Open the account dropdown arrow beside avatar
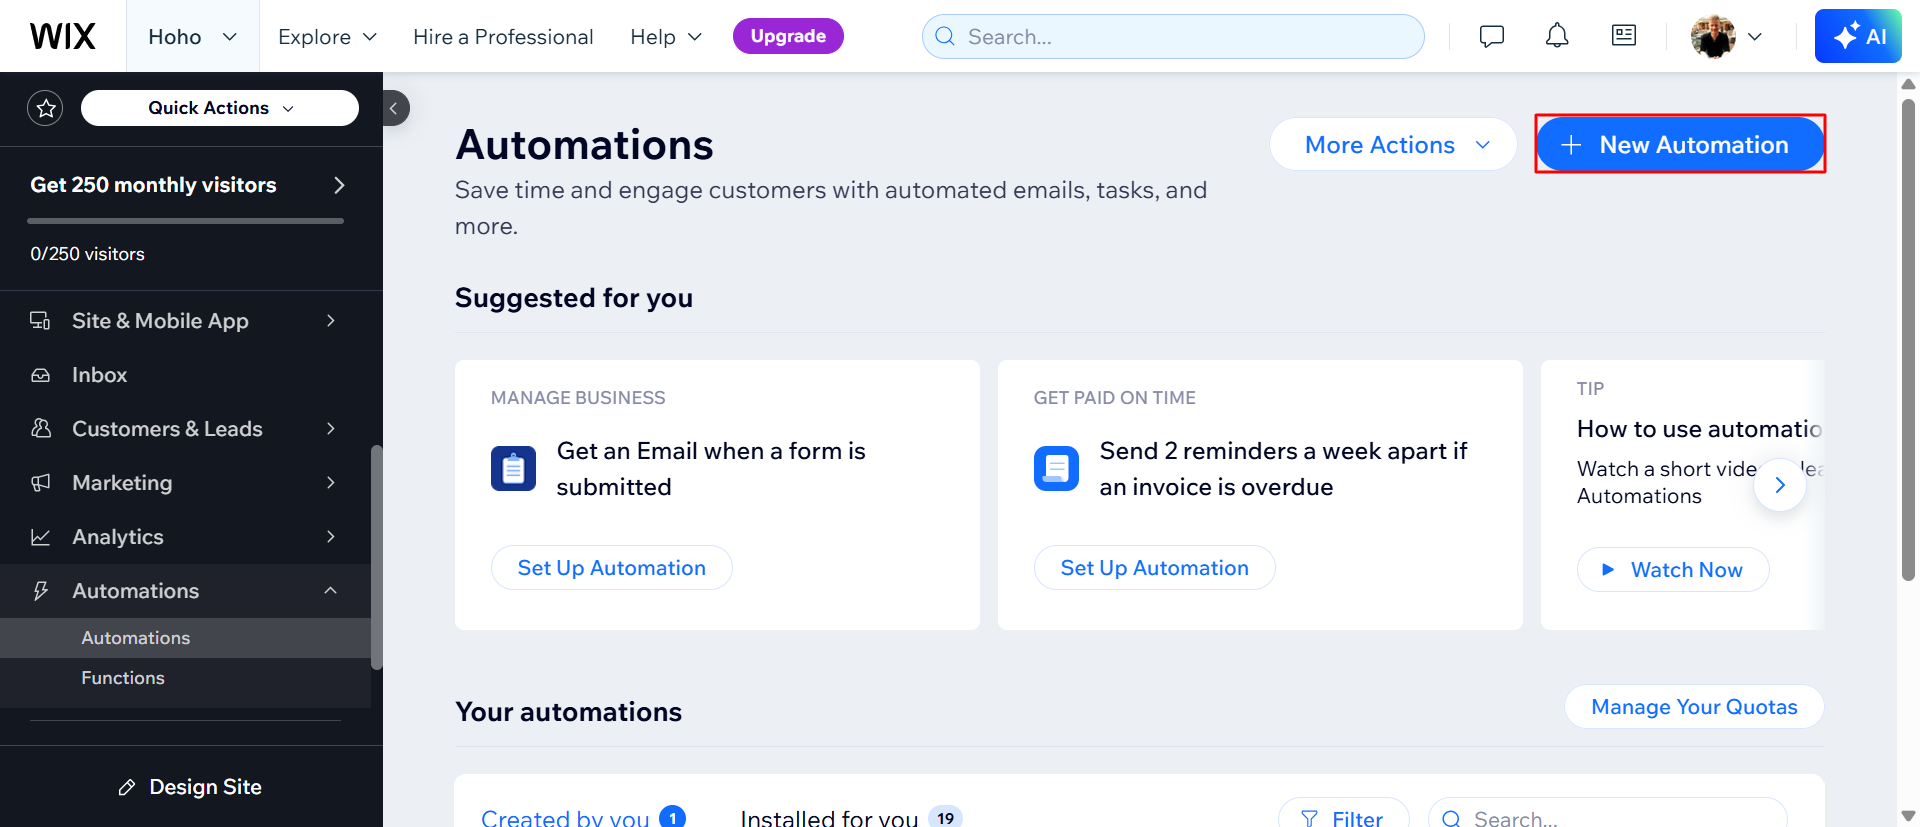1920x827 pixels. 1755,37
